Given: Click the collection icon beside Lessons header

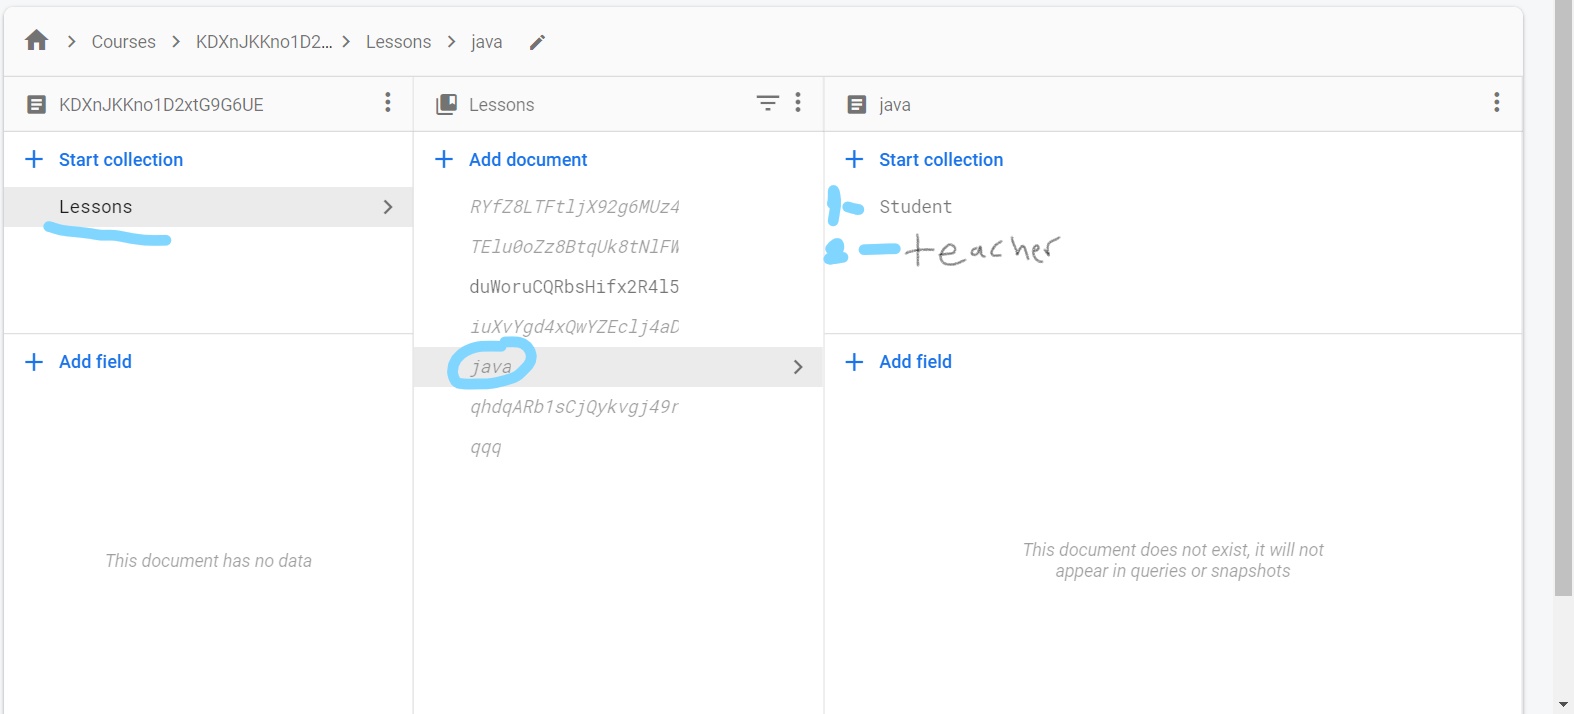Looking at the screenshot, I should click(446, 105).
